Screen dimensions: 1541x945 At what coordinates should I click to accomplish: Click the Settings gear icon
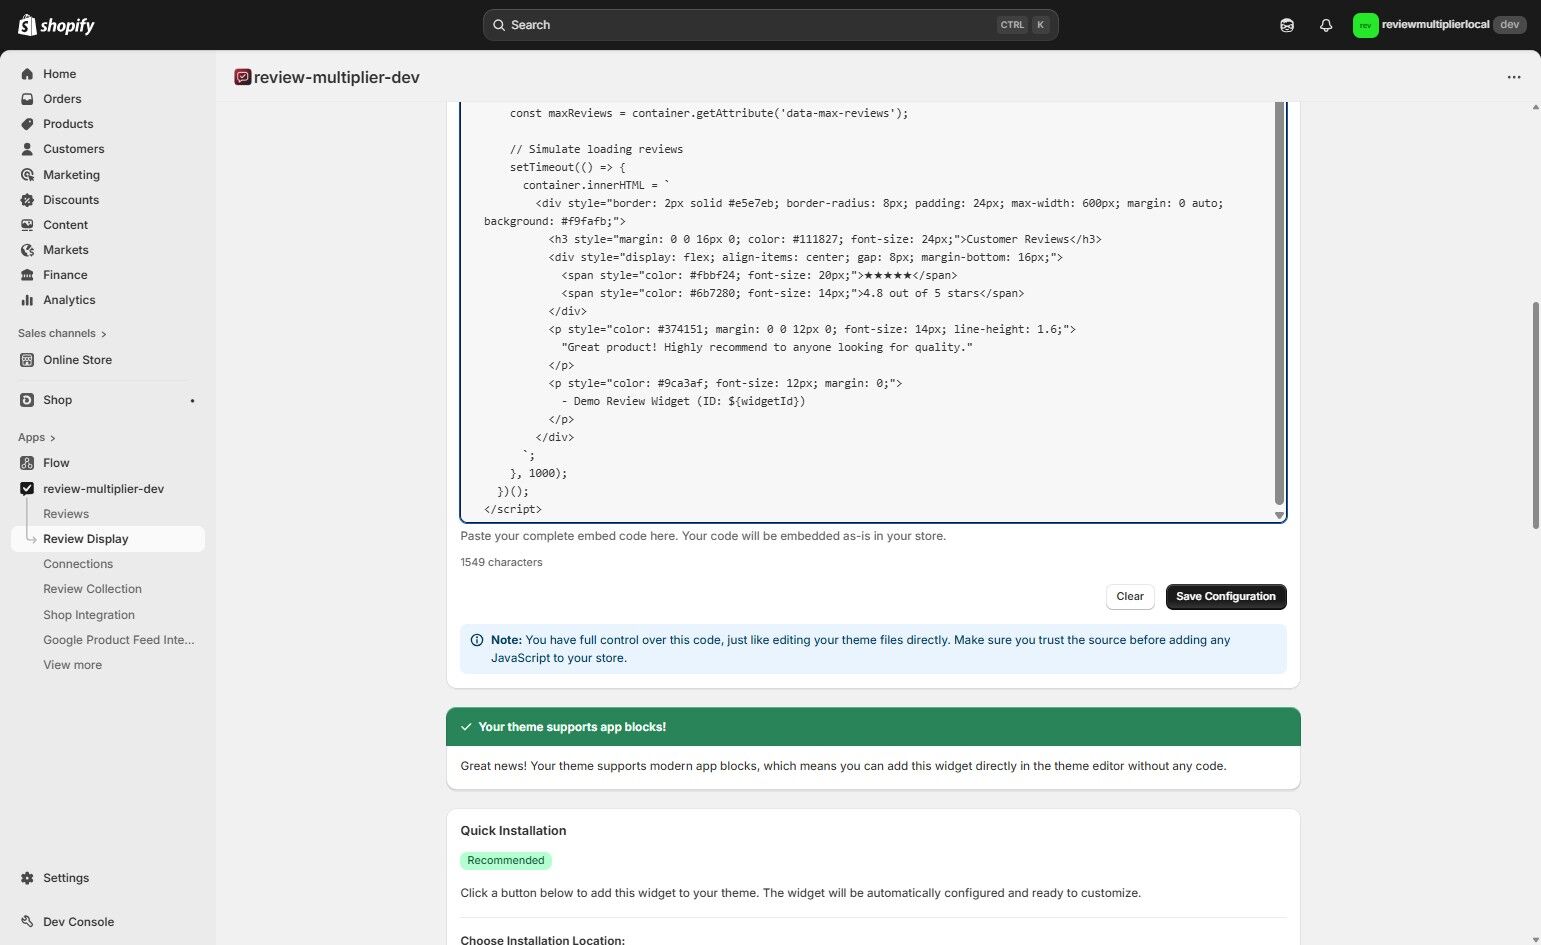(x=27, y=878)
